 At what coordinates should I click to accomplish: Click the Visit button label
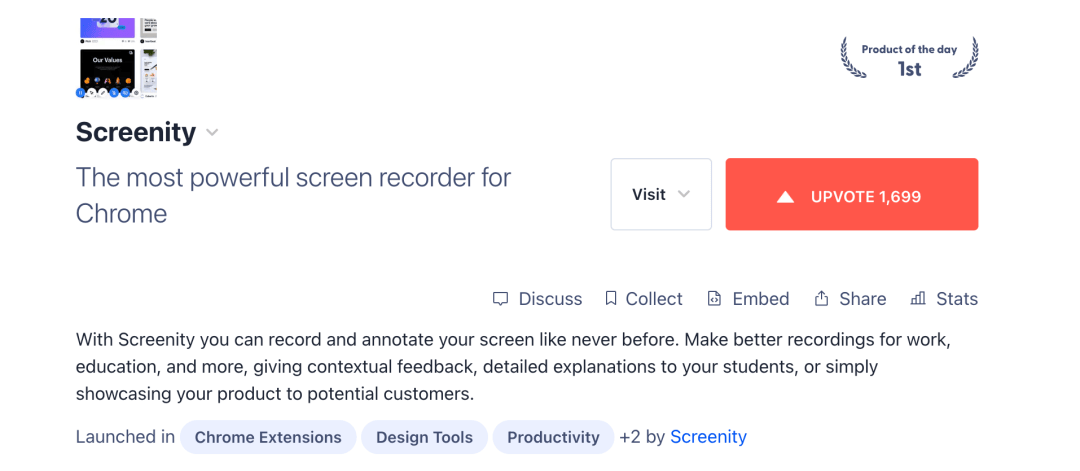(648, 195)
